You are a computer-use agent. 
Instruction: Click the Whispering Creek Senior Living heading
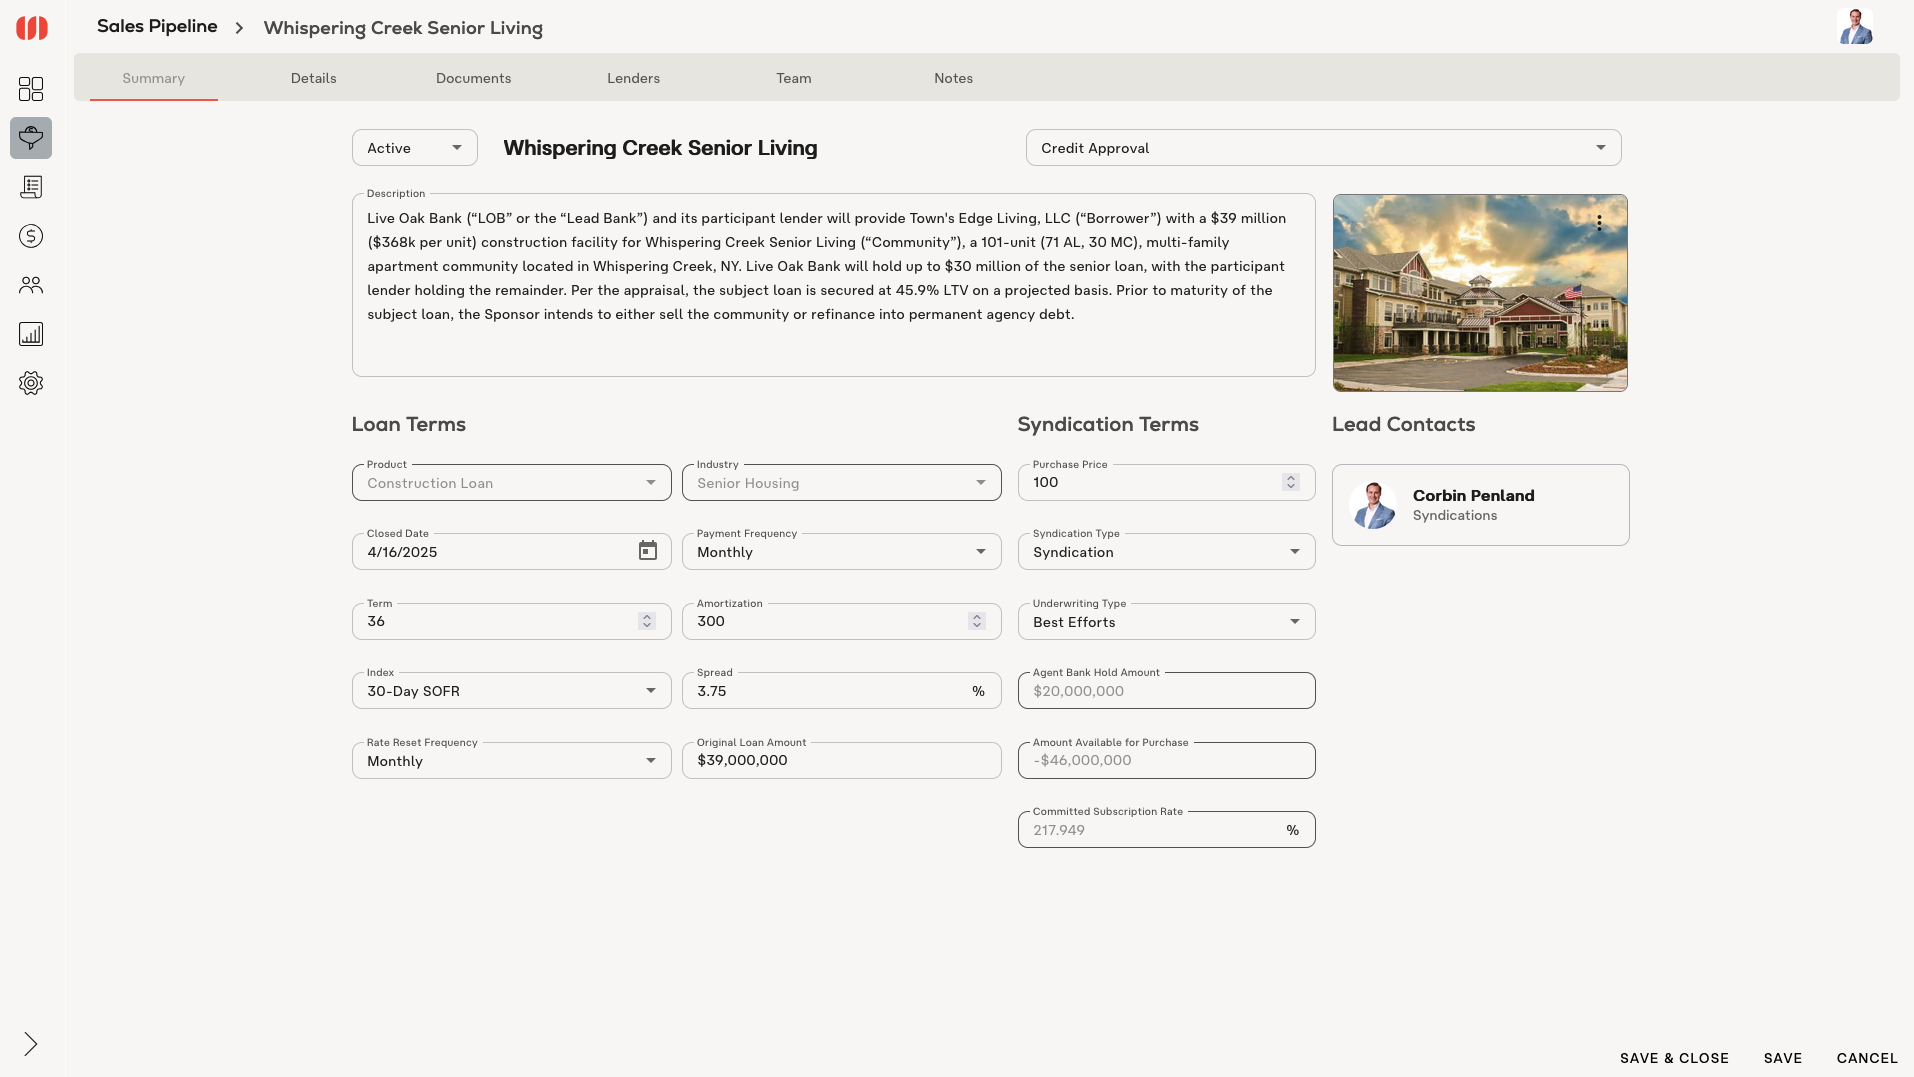click(x=660, y=148)
